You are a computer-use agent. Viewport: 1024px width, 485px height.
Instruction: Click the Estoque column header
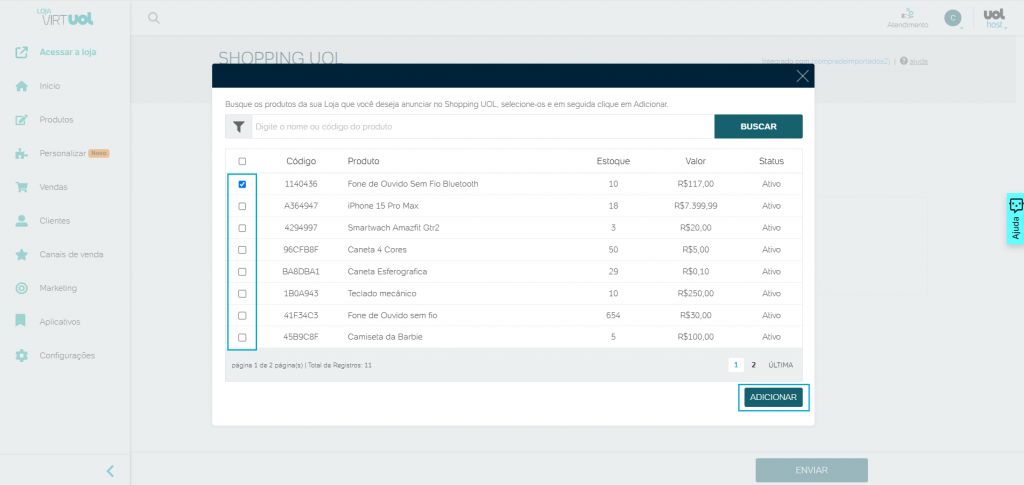[x=613, y=161]
